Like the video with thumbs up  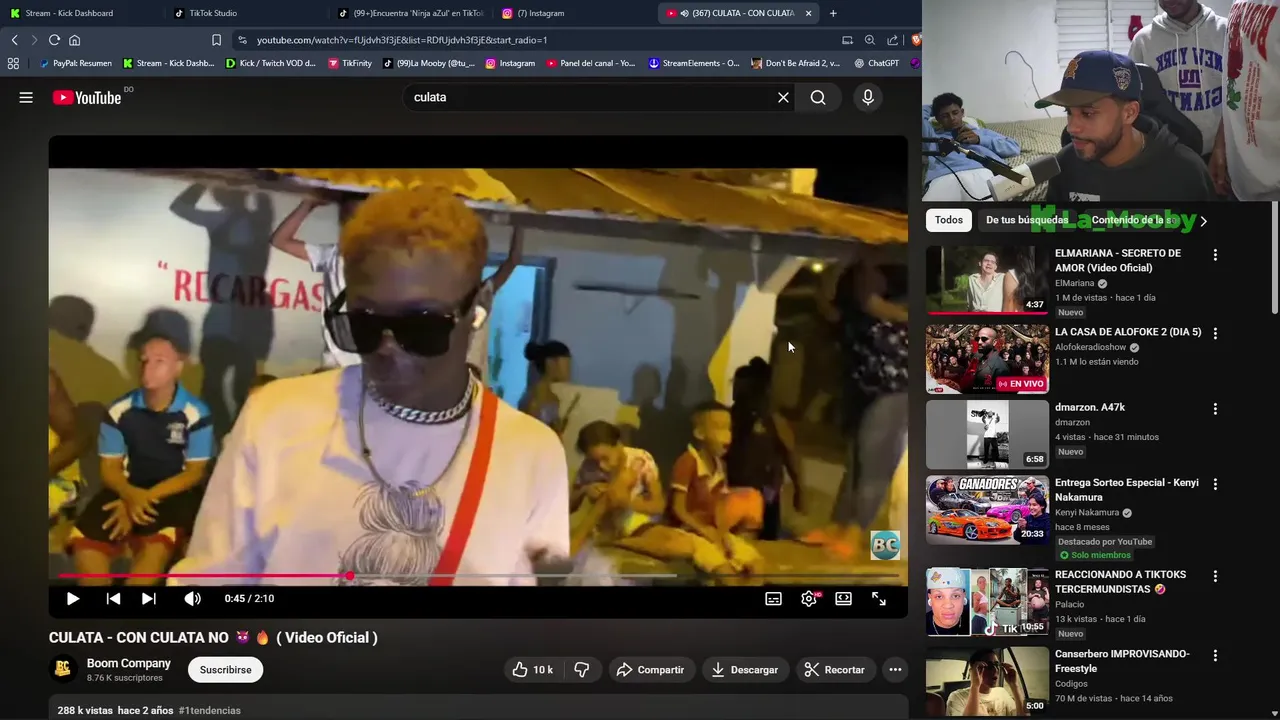pyautogui.click(x=533, y=670)
